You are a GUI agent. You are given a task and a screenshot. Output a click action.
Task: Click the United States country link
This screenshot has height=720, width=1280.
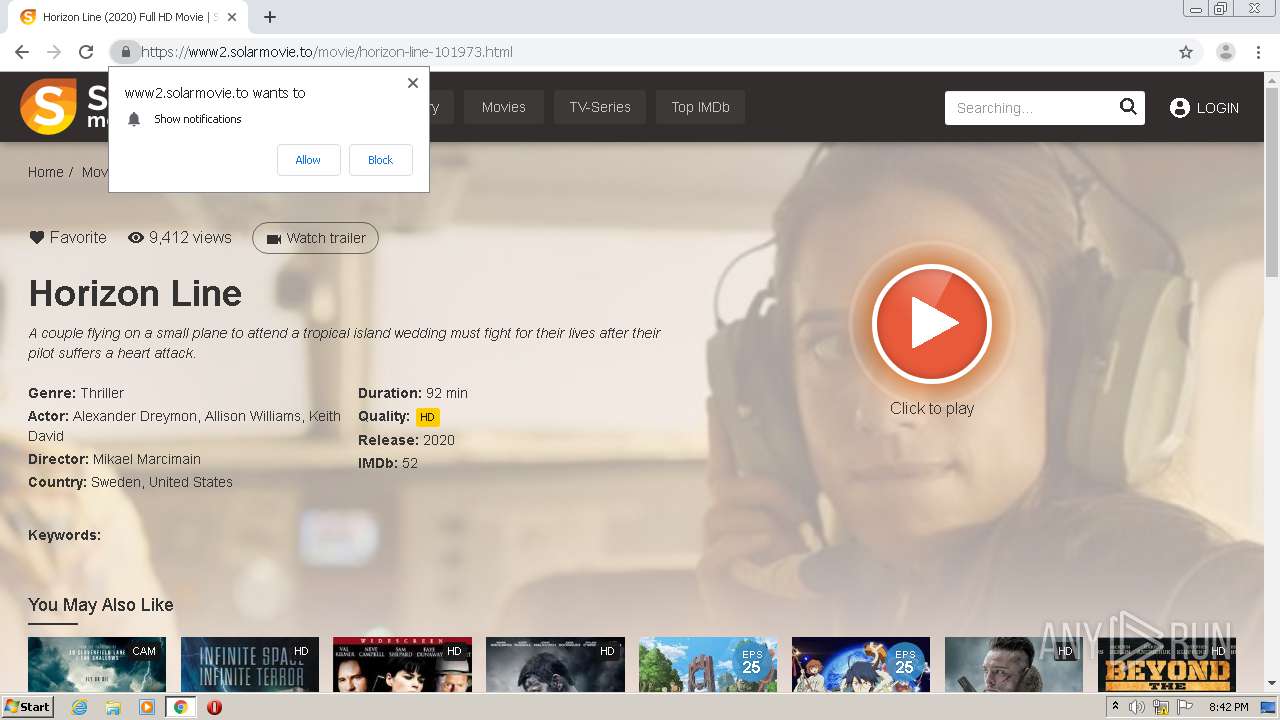pos(190,482)
